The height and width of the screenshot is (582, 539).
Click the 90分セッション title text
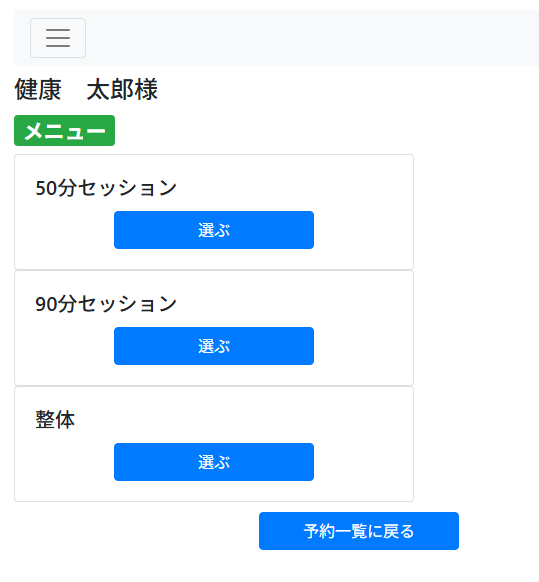(x=106, y=304)
